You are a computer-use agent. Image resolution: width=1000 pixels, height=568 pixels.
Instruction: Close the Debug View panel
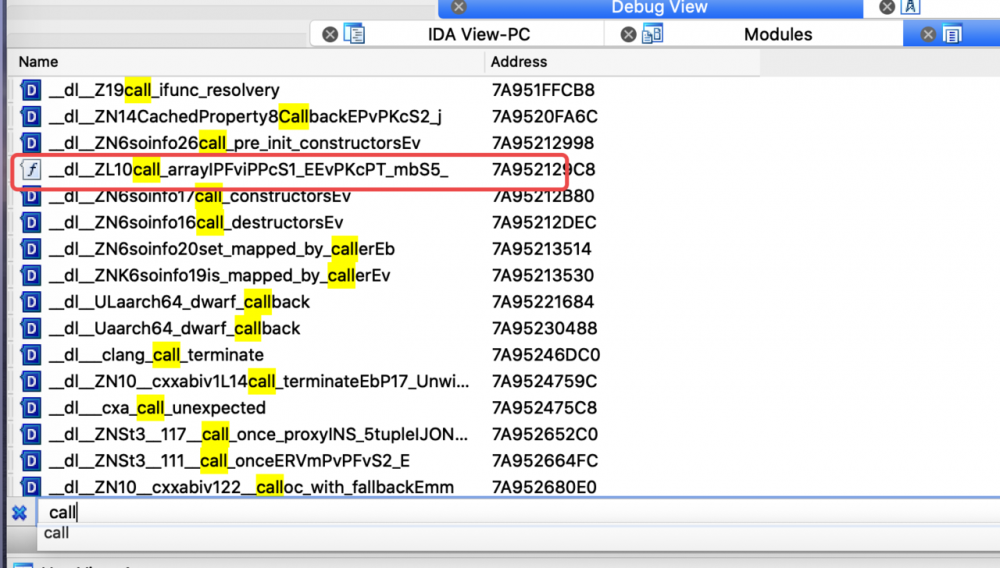(459, 7)
